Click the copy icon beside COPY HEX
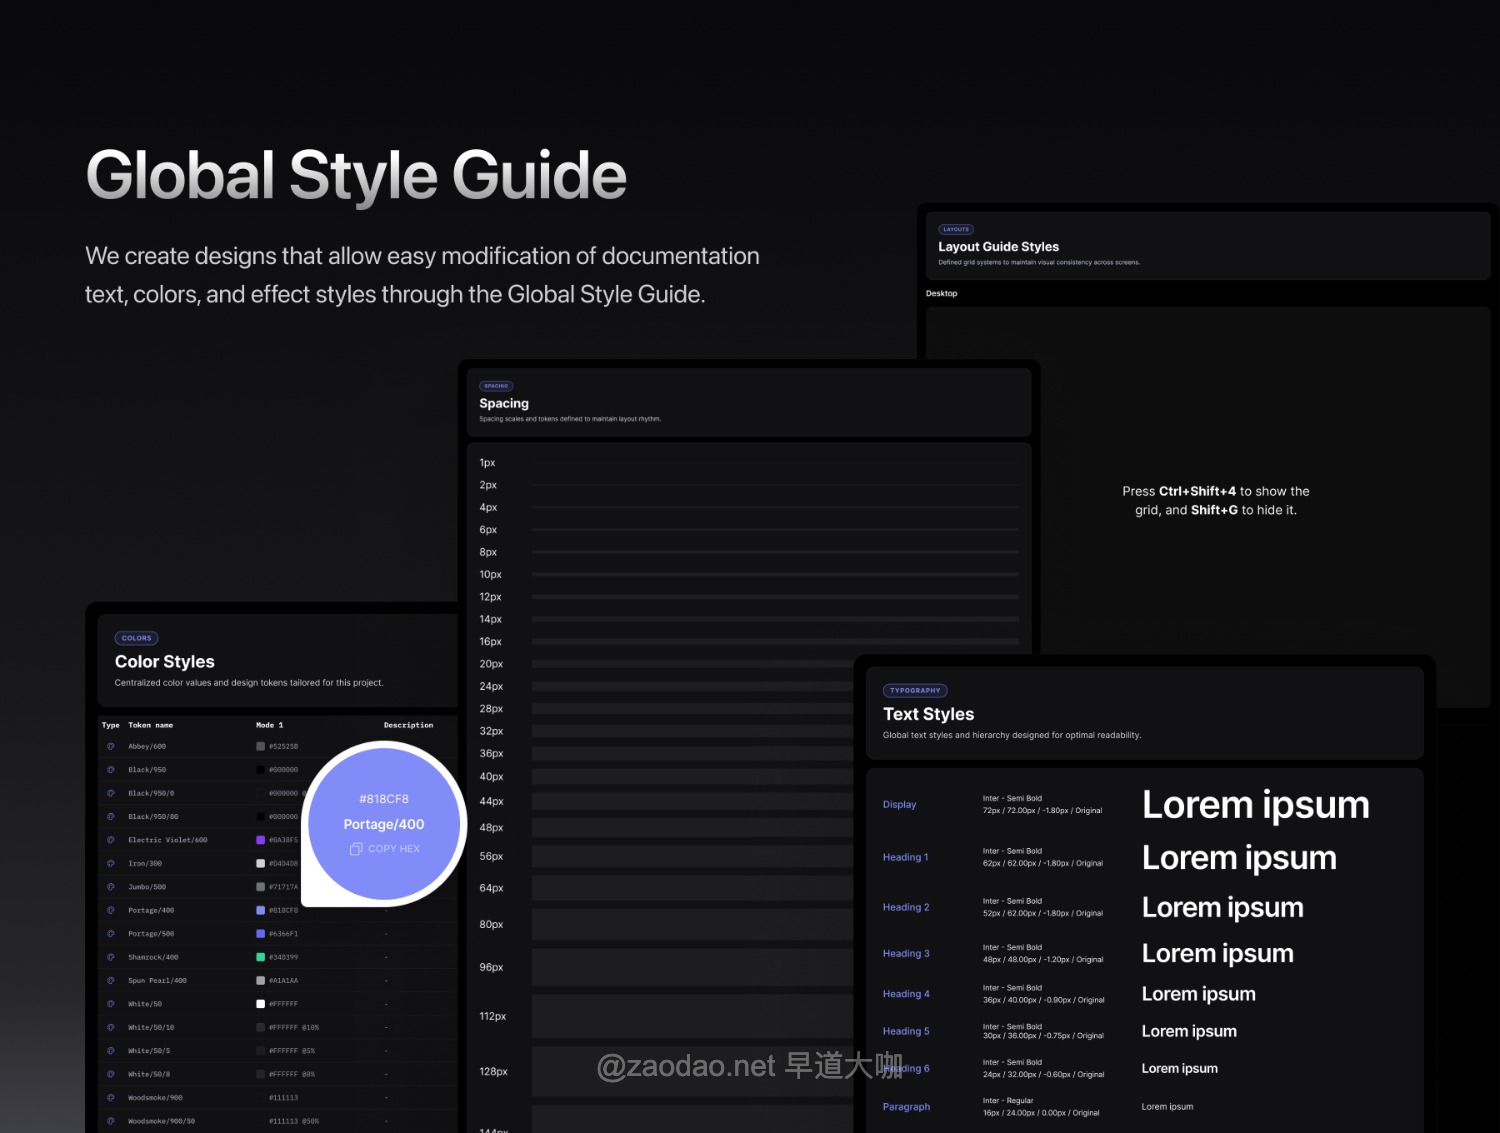Screen dimensions: 1500x1133 pyautogui.click(x=356, y=849)
